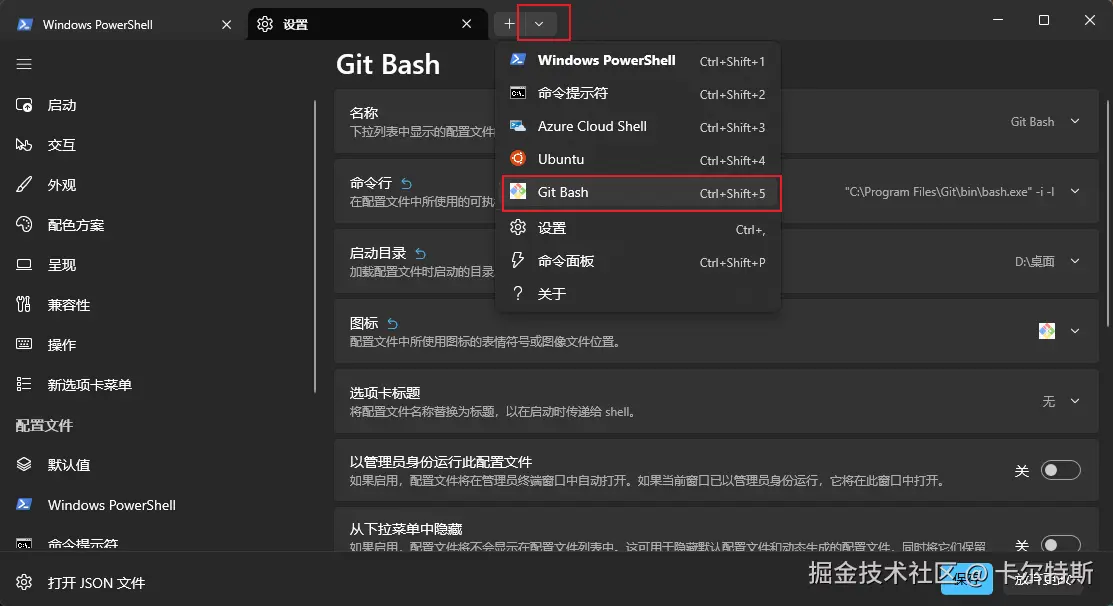Screen dimensions: 1113x606
Task: Enable the 以管理员身份运行此配置文件 toggle
Action: coord(1060,469)
